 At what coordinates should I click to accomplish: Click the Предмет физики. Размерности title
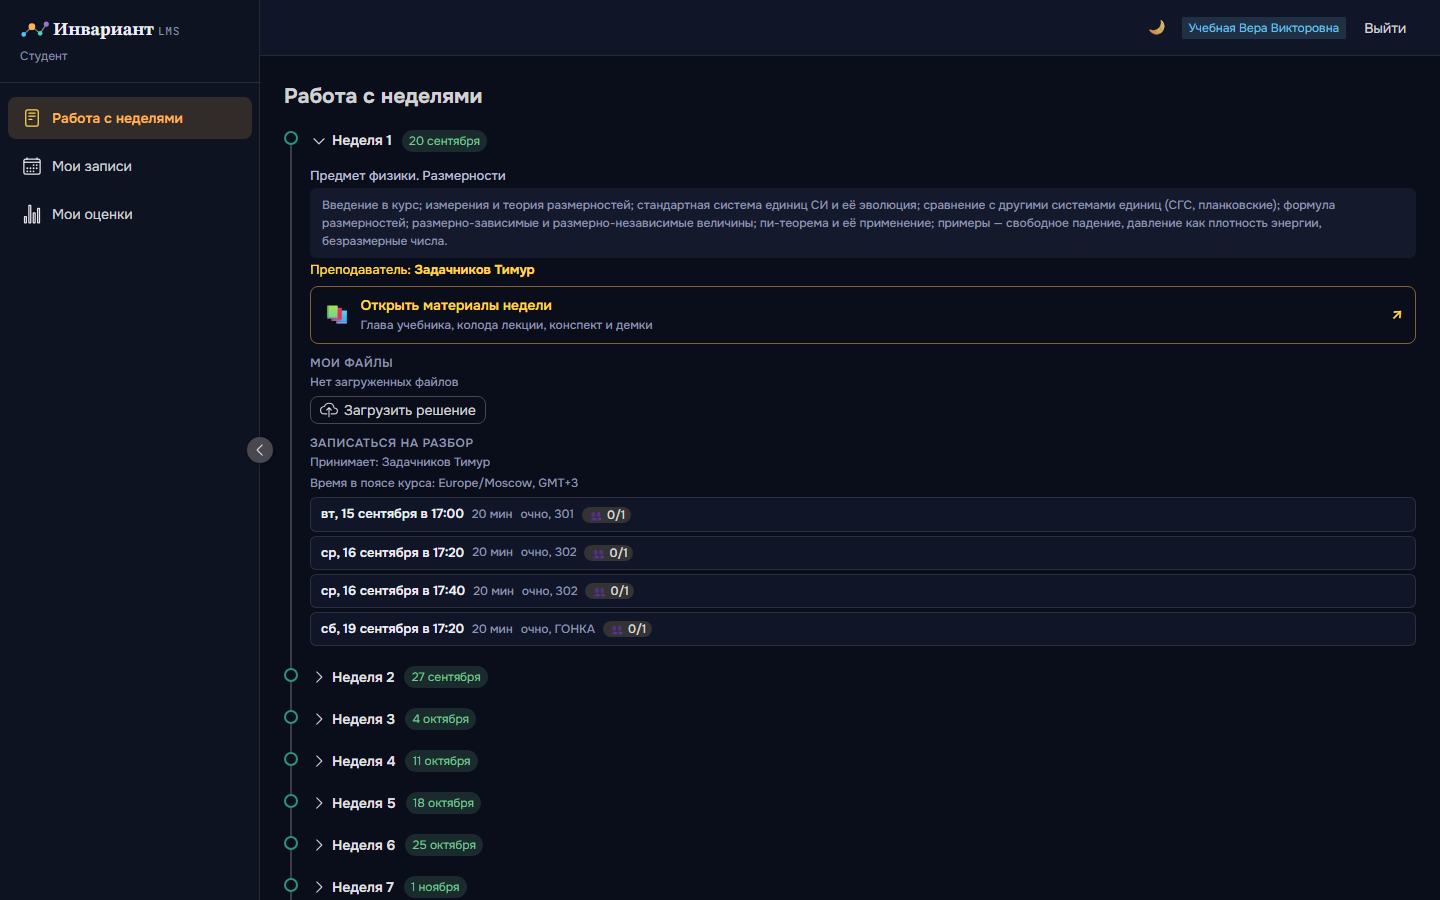[408, 176]
